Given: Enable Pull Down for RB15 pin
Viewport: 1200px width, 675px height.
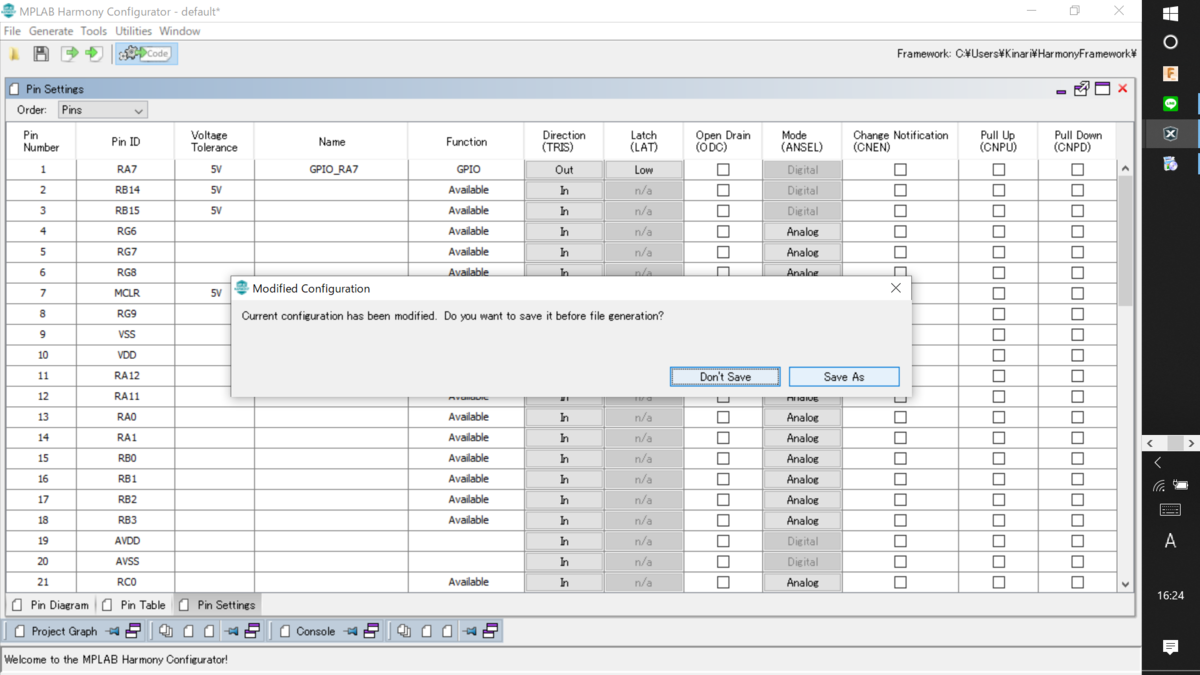Looking at the screenshot, I should (1077, 211).
